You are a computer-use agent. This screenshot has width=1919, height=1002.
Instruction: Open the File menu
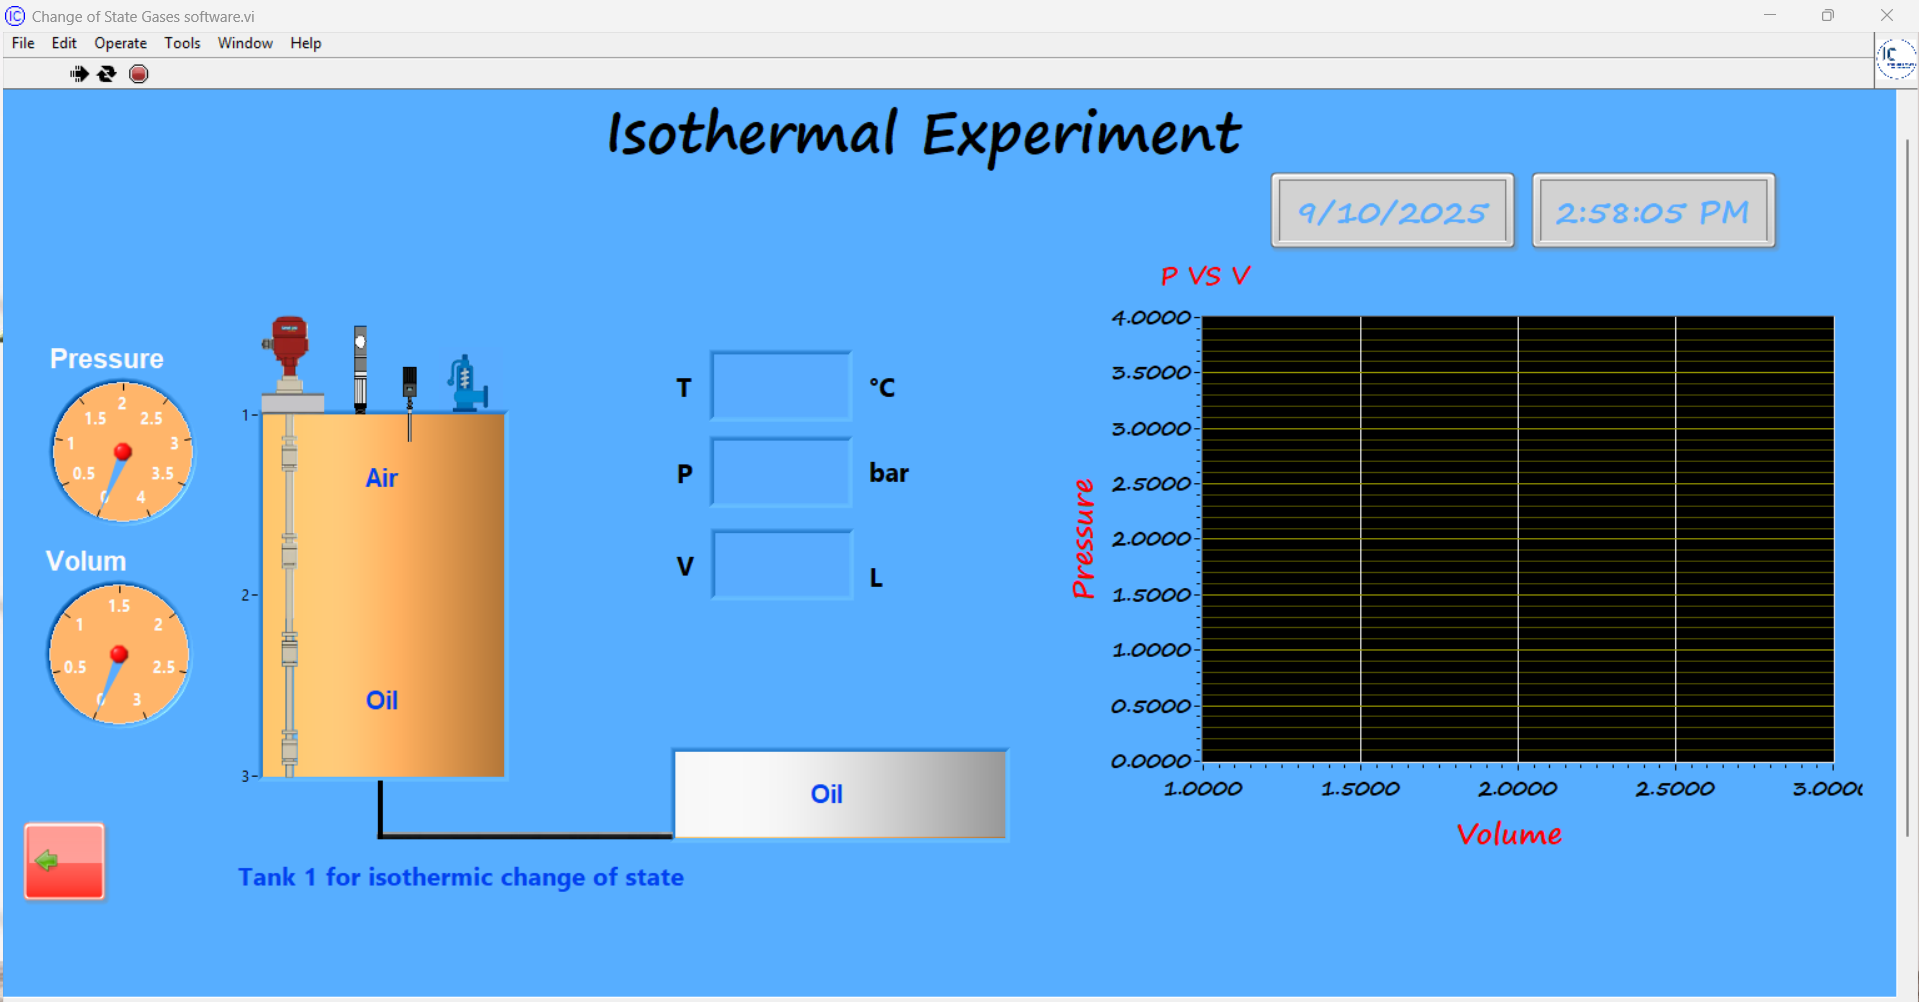click(x=23, y=43)
